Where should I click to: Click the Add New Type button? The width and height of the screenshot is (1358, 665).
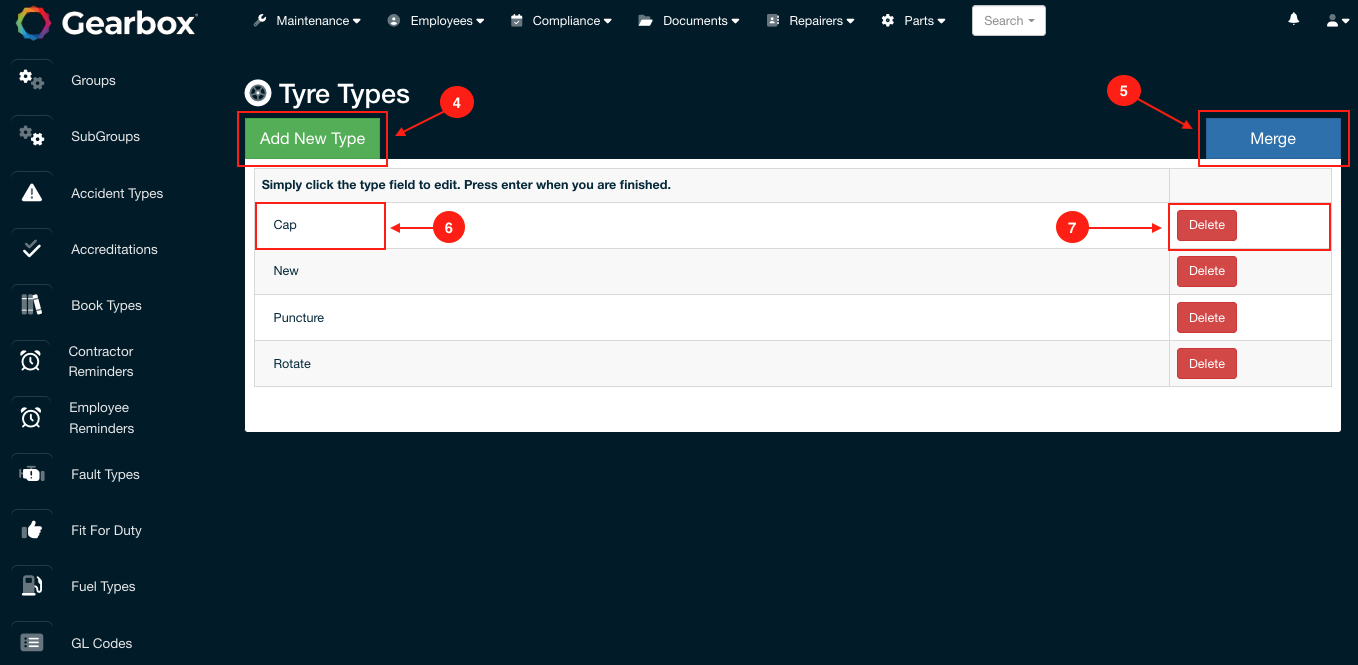tap(312, 139)
